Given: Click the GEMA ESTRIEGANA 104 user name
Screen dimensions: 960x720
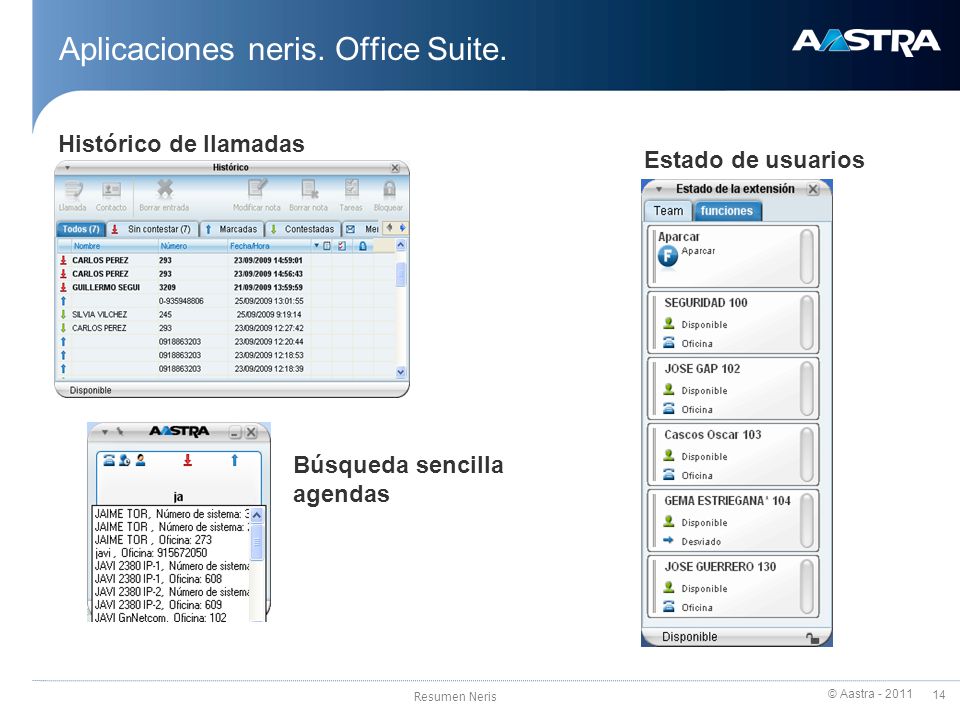Looking at the screenshot, I should coord(727,501).
